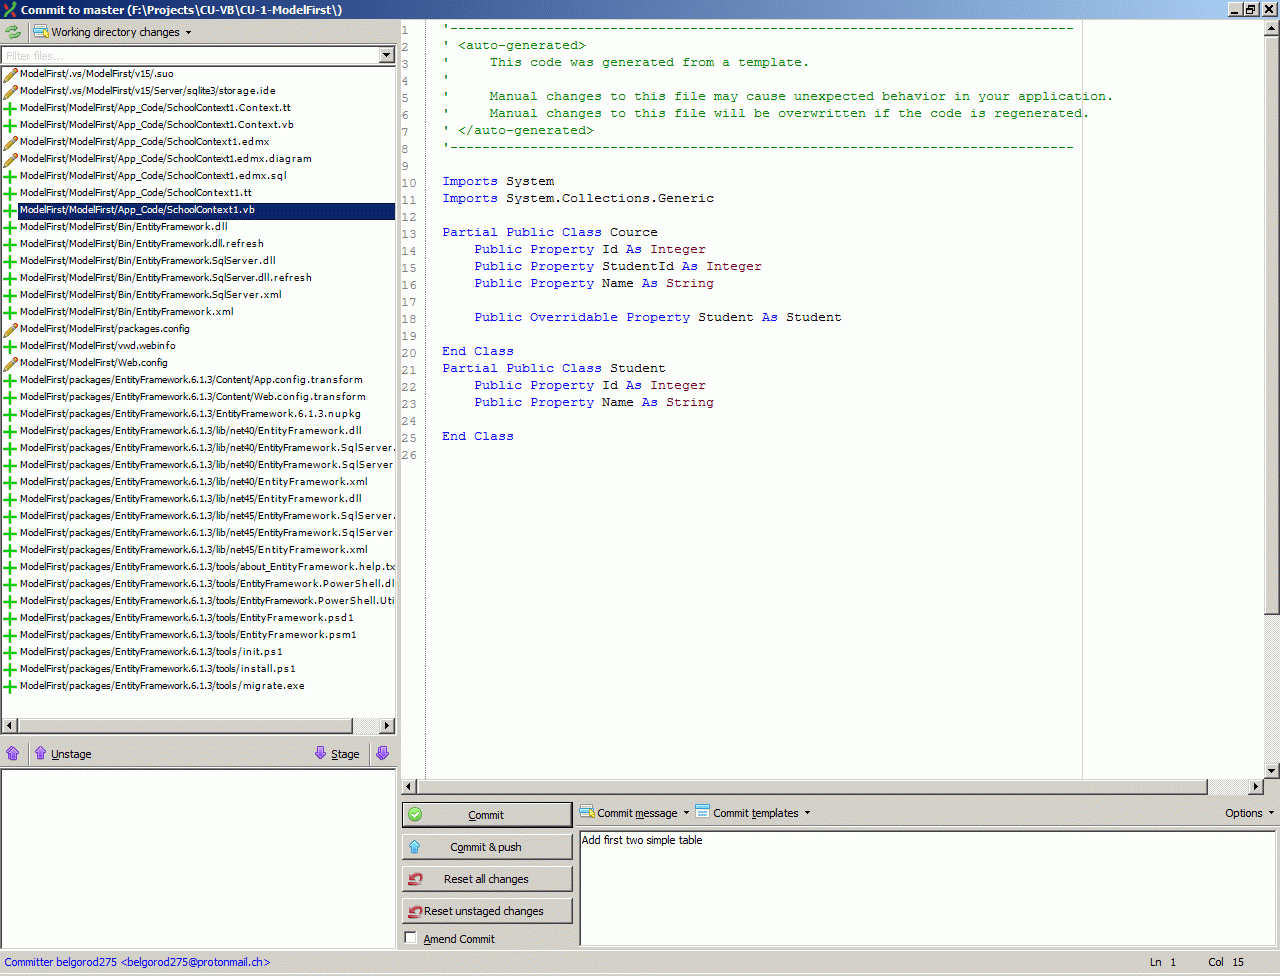Open the Commit templates dropdown

[x=753, y=813]
